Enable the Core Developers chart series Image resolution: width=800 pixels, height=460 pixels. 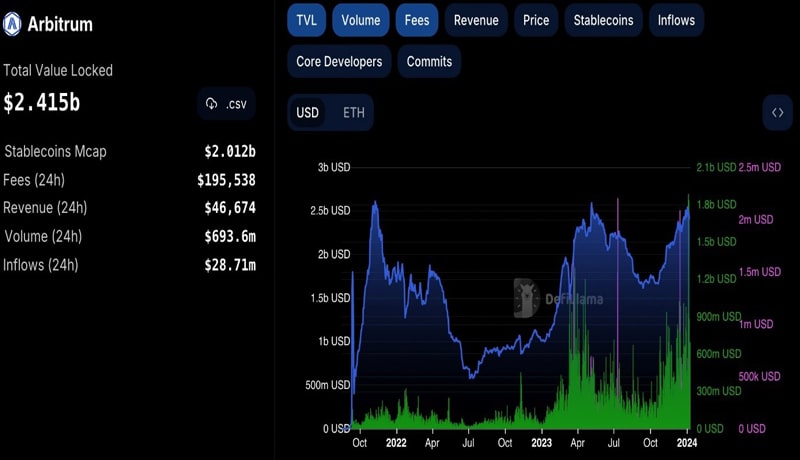pos(339,62)
